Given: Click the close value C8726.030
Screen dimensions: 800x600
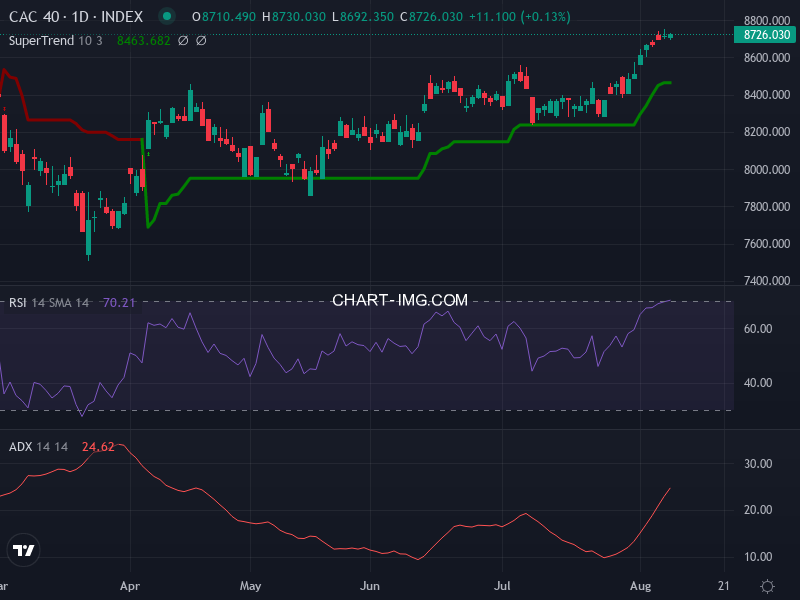Looking at the screenshot, I should tap(431, 17).
